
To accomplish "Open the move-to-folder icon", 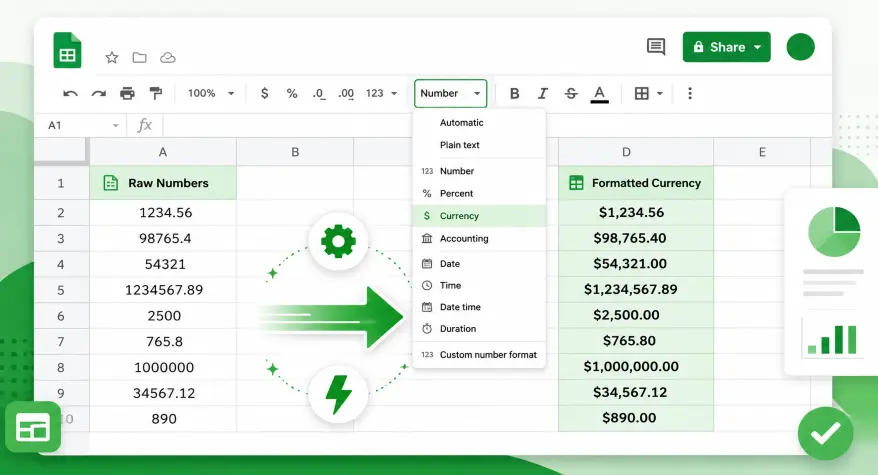I will (x=139, y=57).
